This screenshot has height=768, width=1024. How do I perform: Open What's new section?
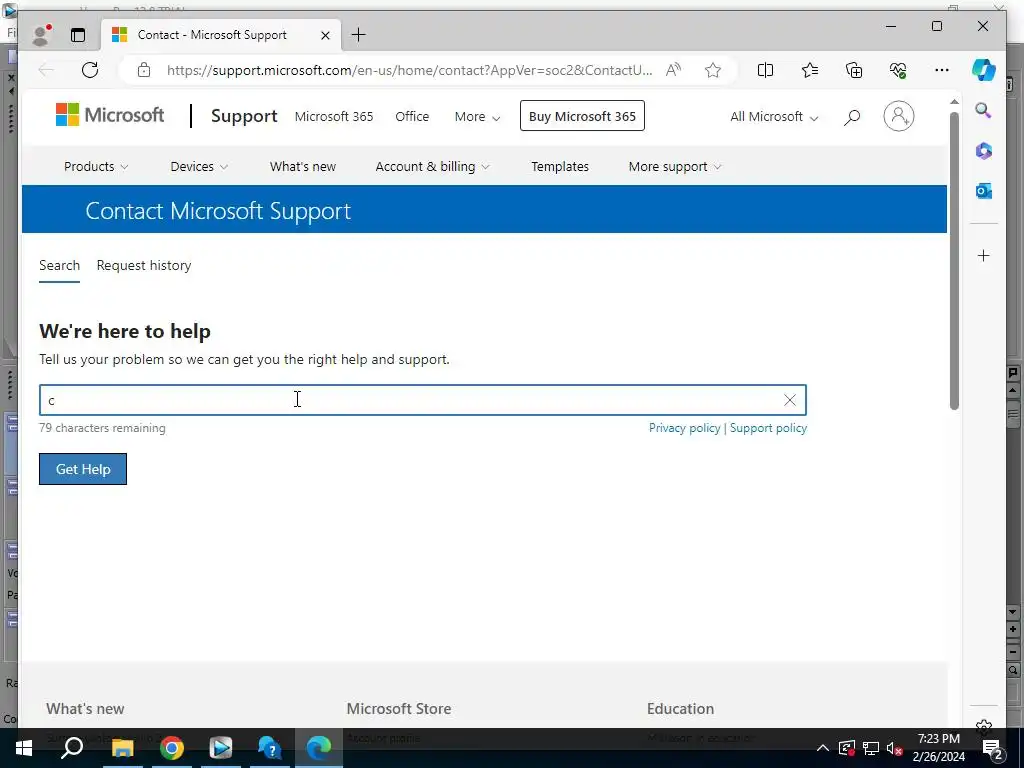(302, 167)
